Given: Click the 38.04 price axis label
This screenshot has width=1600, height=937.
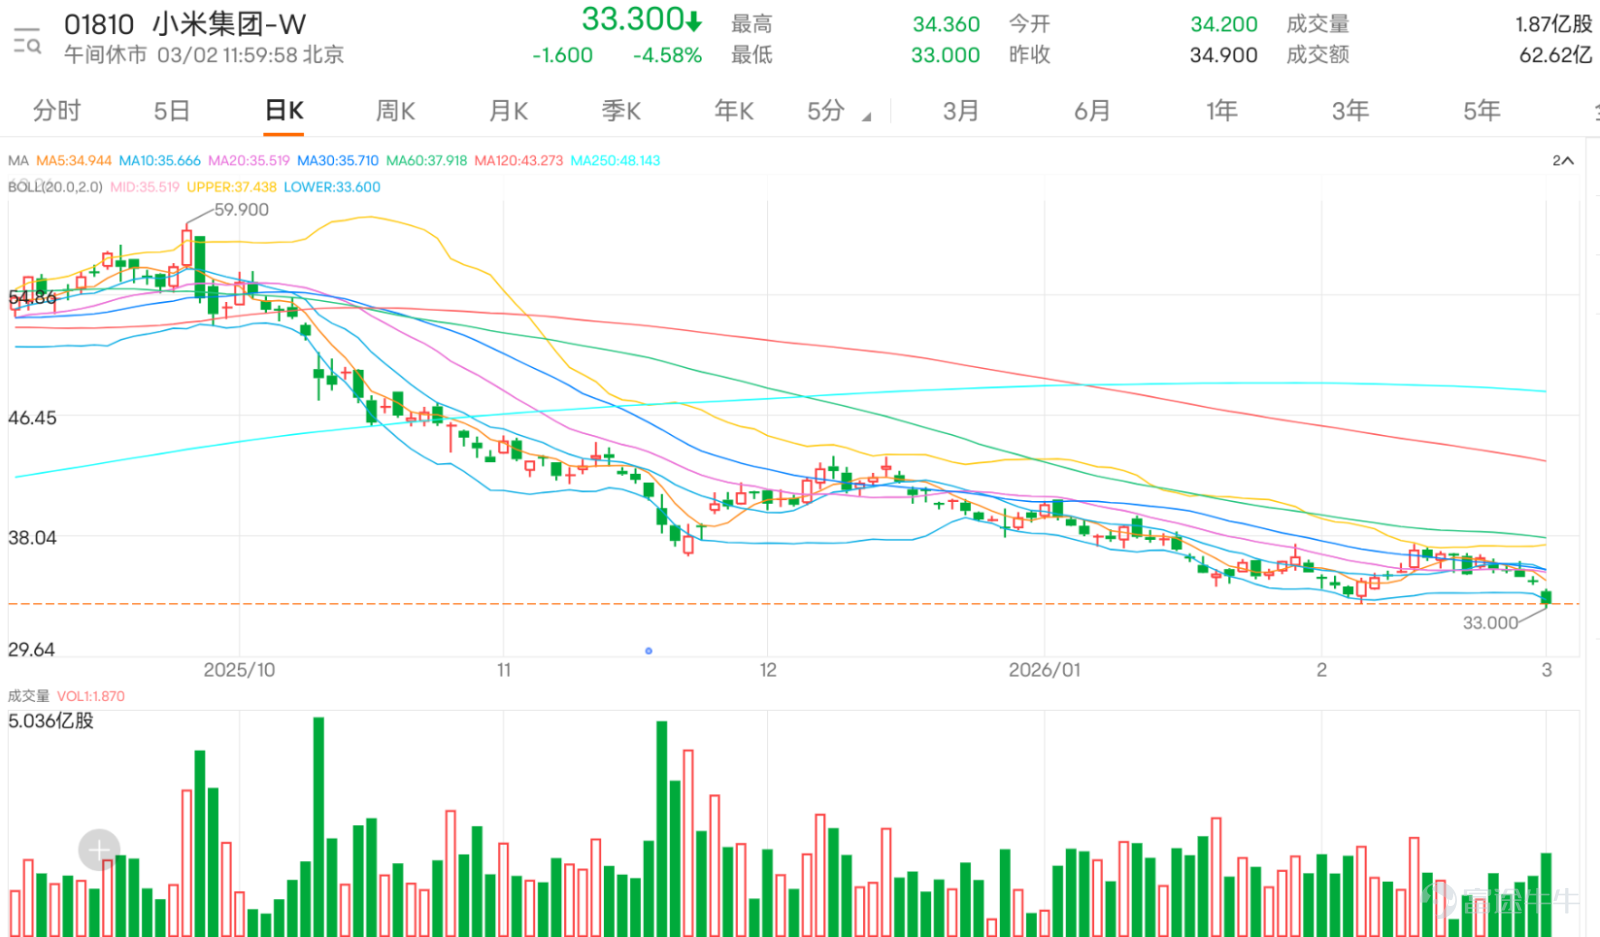Looking at the screenshot, I should tap(32, 538).
